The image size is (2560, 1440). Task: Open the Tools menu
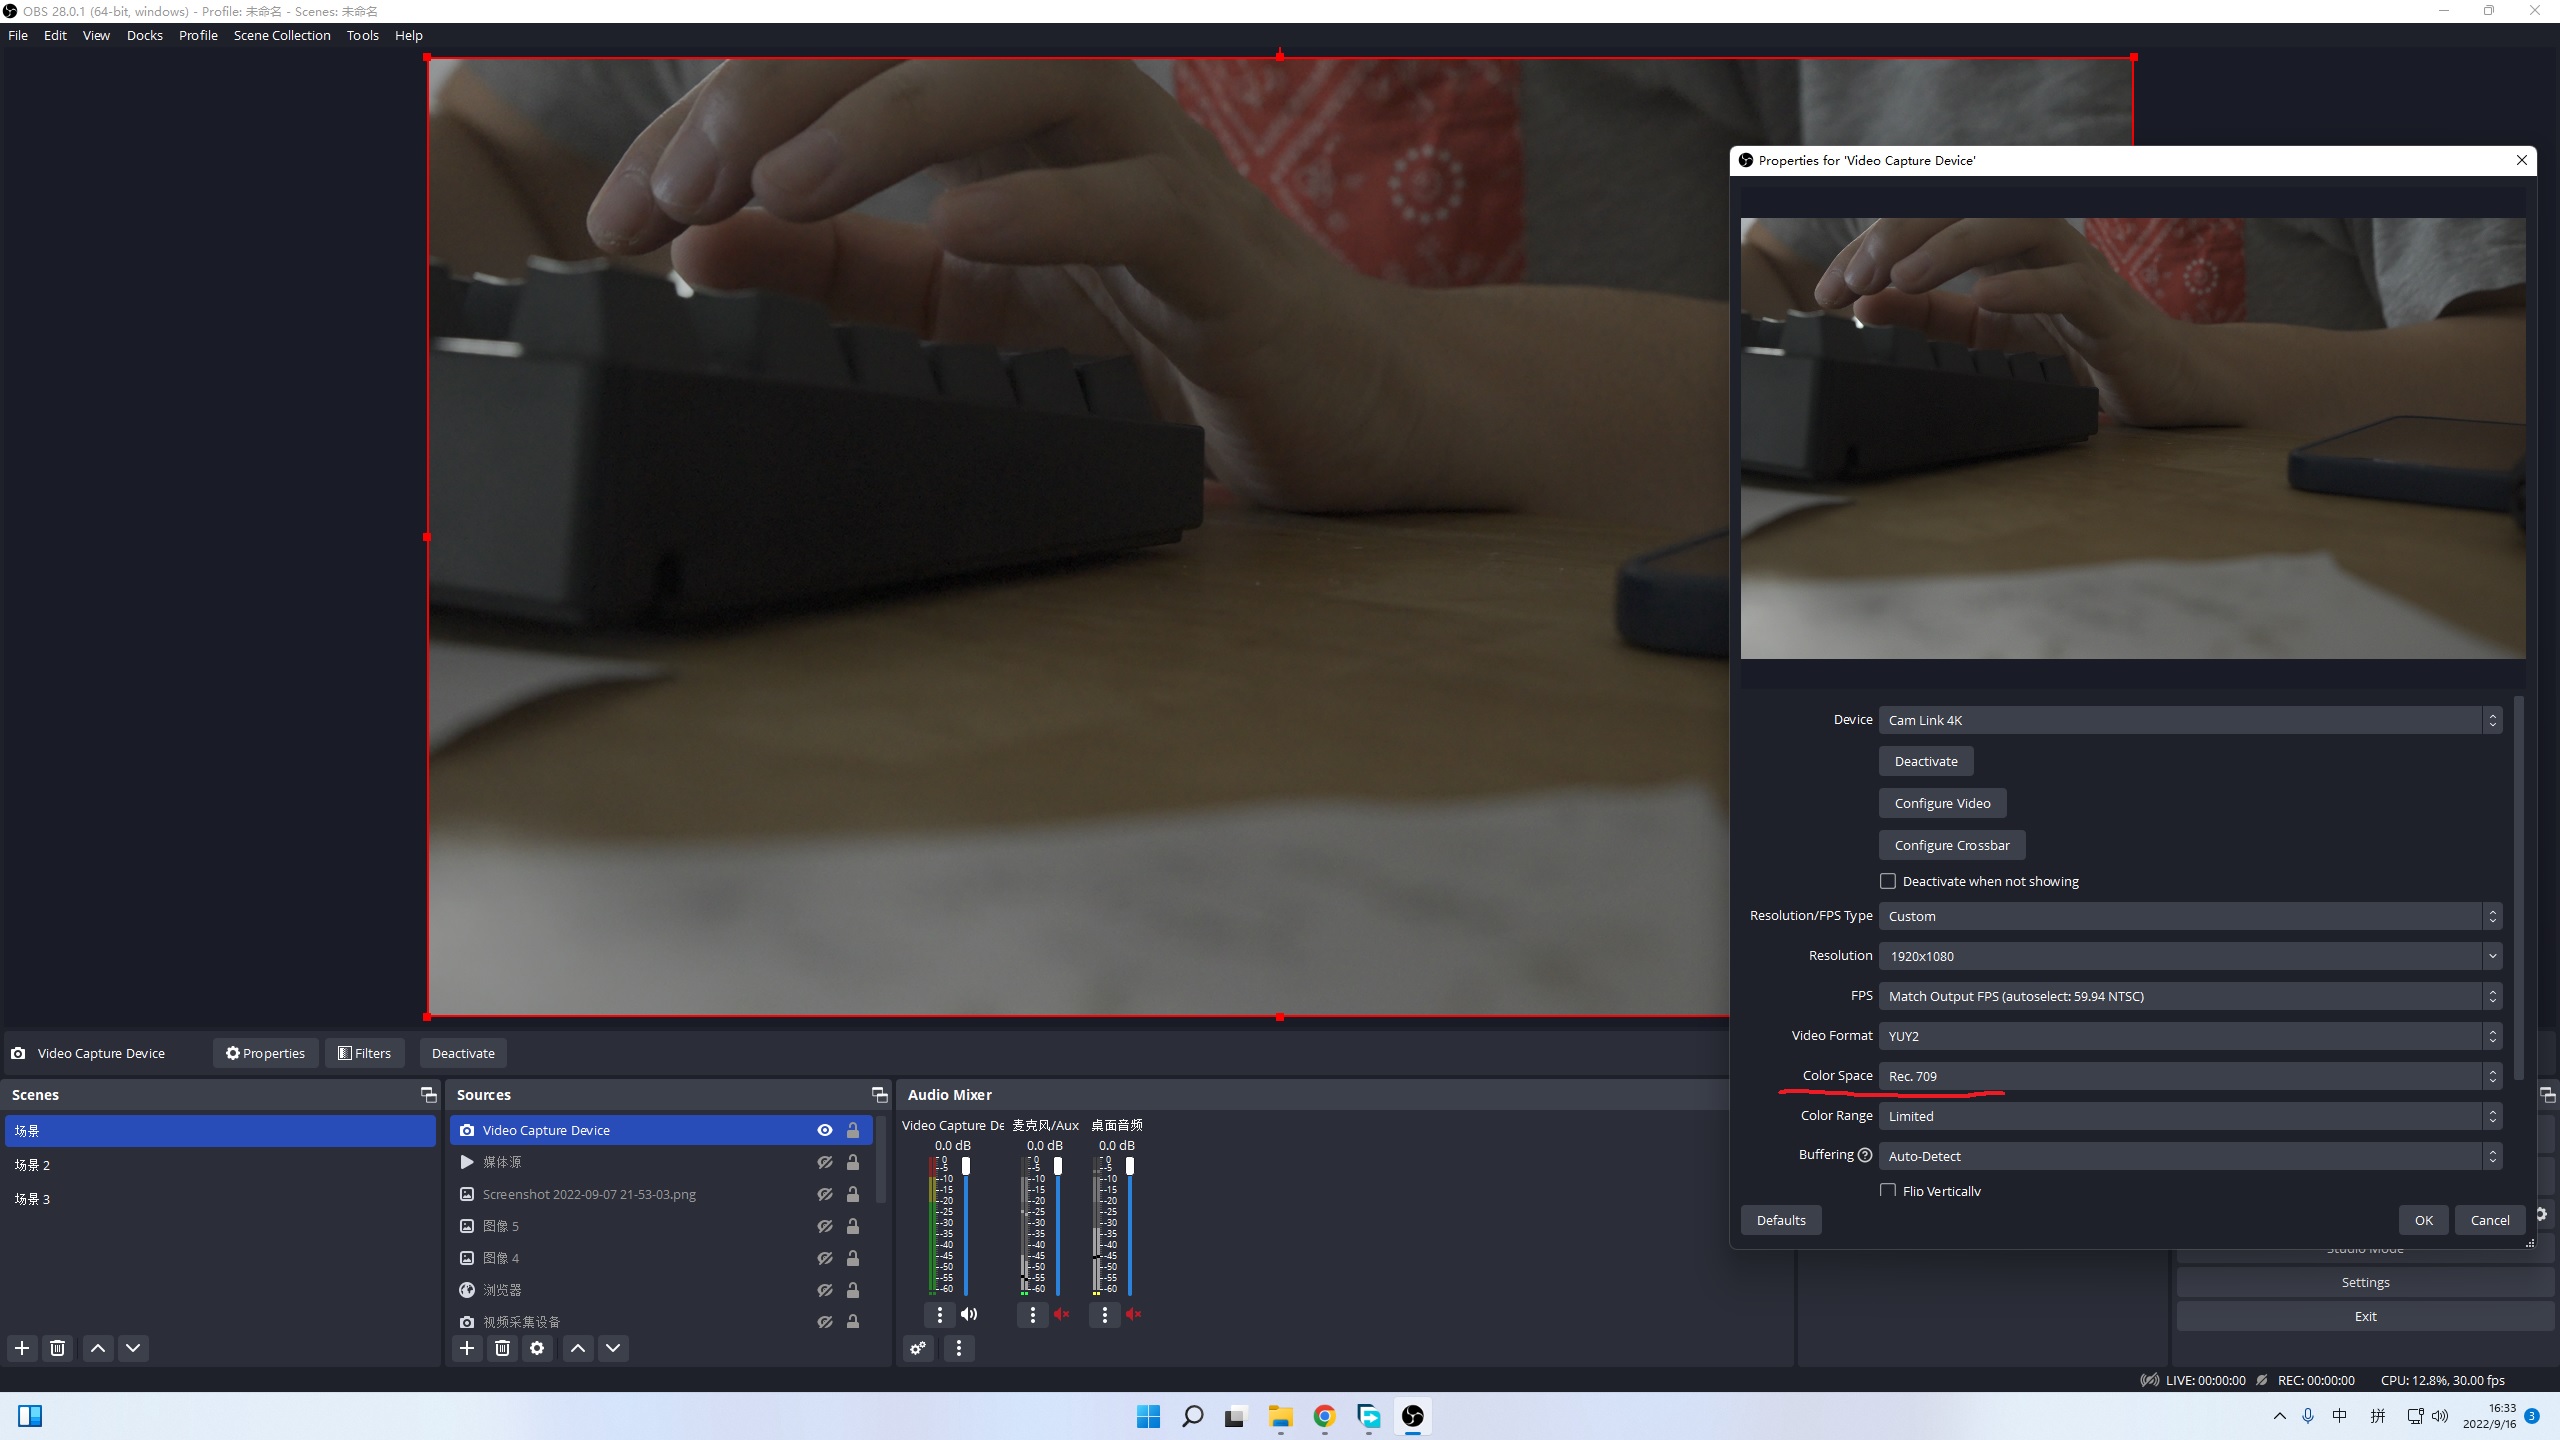(x=362, y=35)
